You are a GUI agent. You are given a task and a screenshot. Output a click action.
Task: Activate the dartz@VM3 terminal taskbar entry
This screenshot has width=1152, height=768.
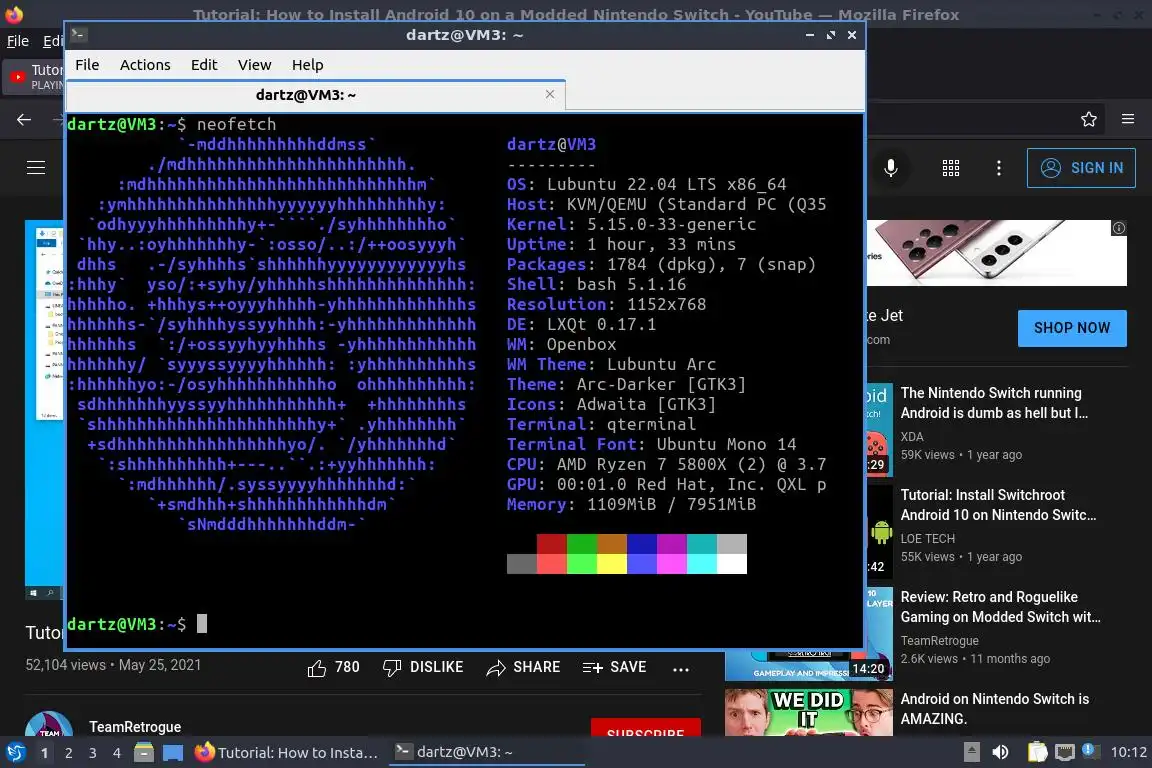486,752
